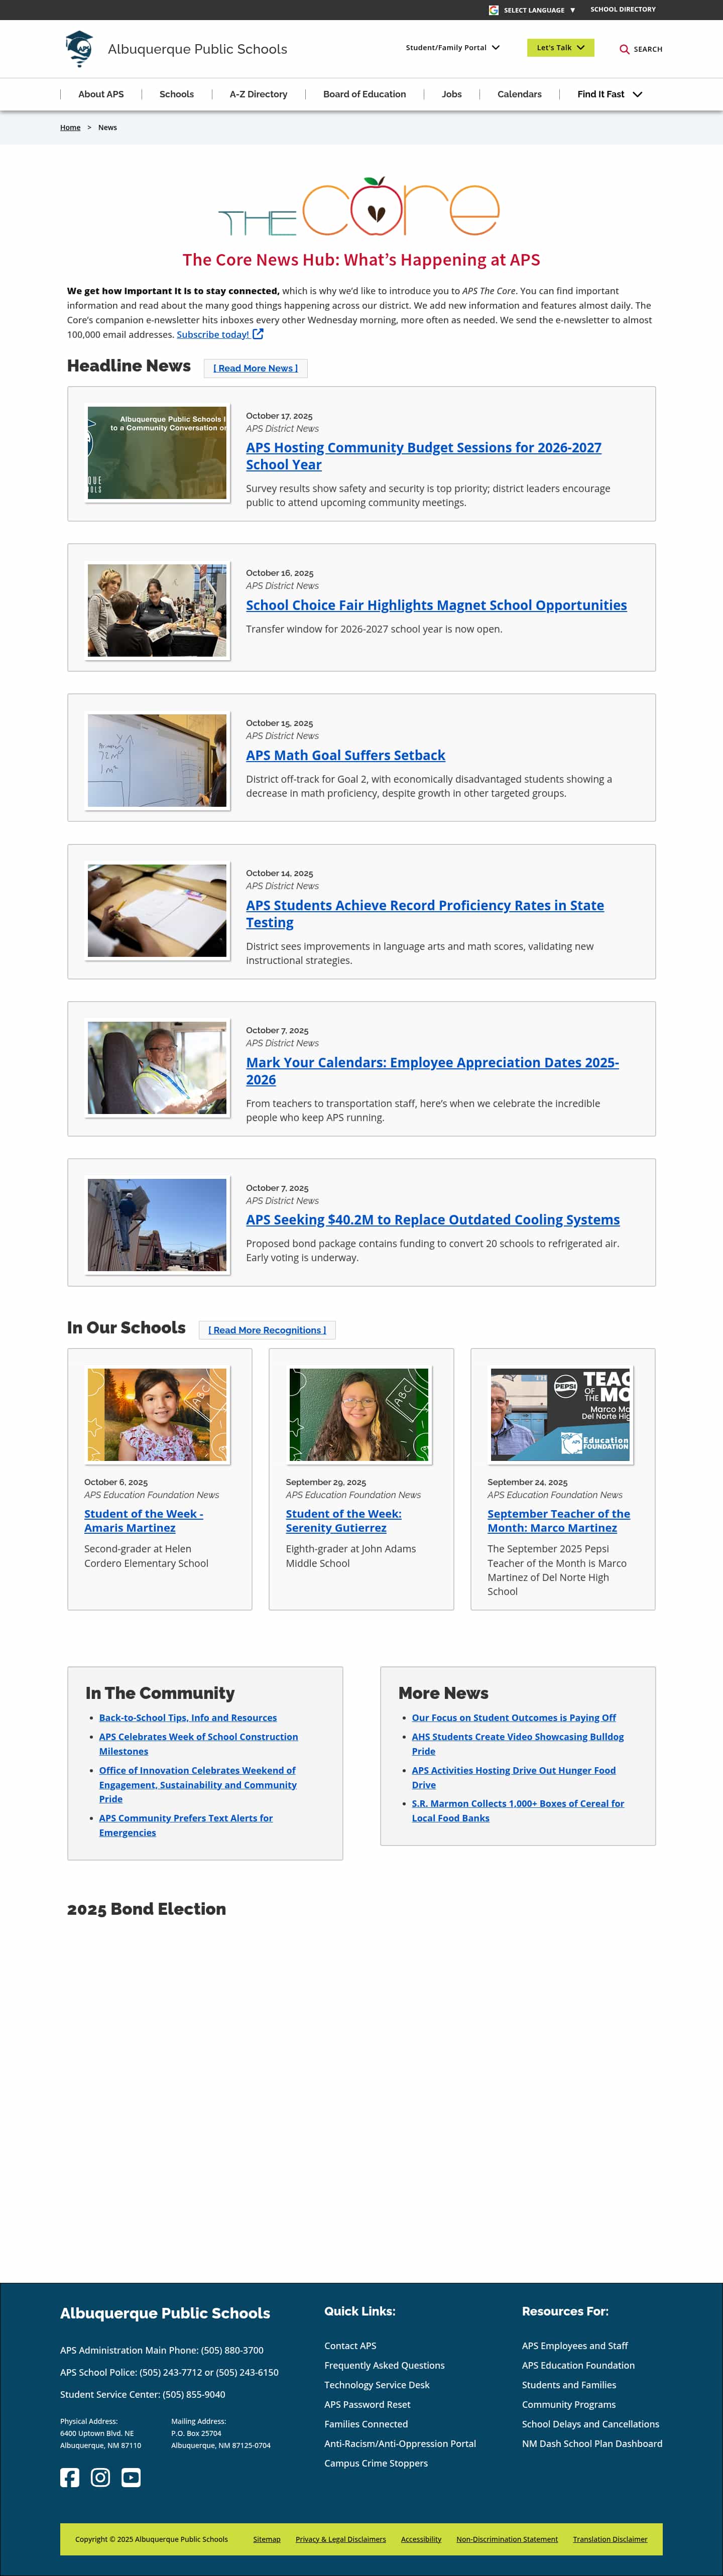
Task: Open Focus on Student Outcomes link
Action: (x=514, y=1718)
